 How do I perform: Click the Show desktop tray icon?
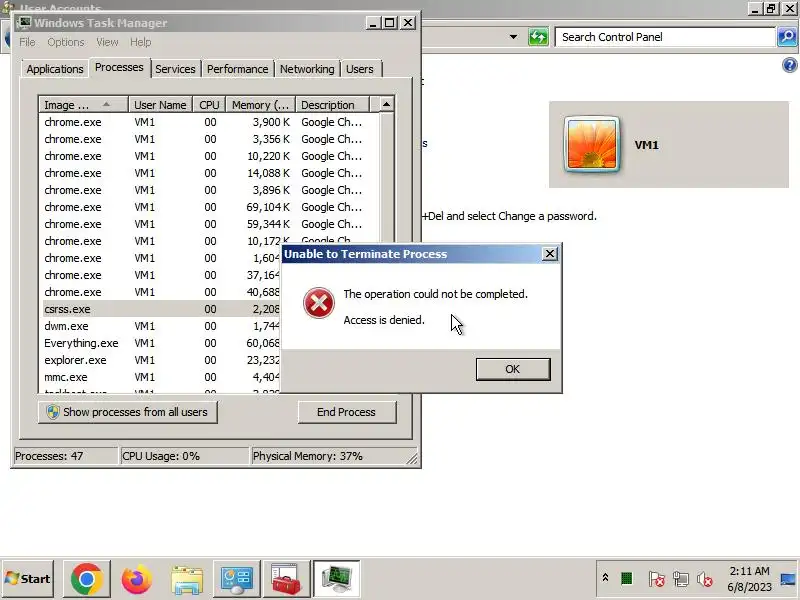(x=788, y=579)
